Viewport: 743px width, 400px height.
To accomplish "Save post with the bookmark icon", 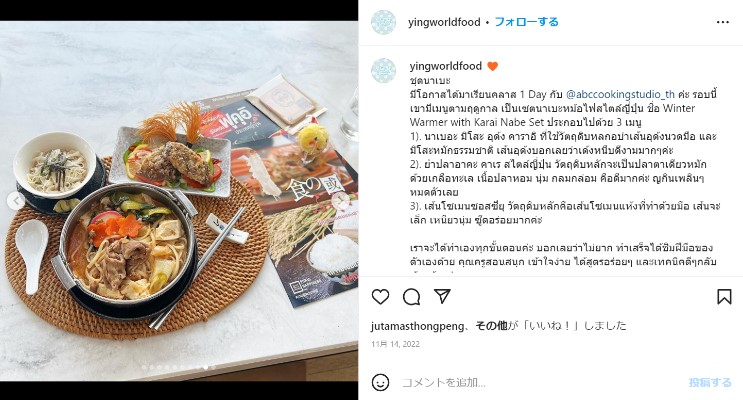I will (x=724, y=297).
